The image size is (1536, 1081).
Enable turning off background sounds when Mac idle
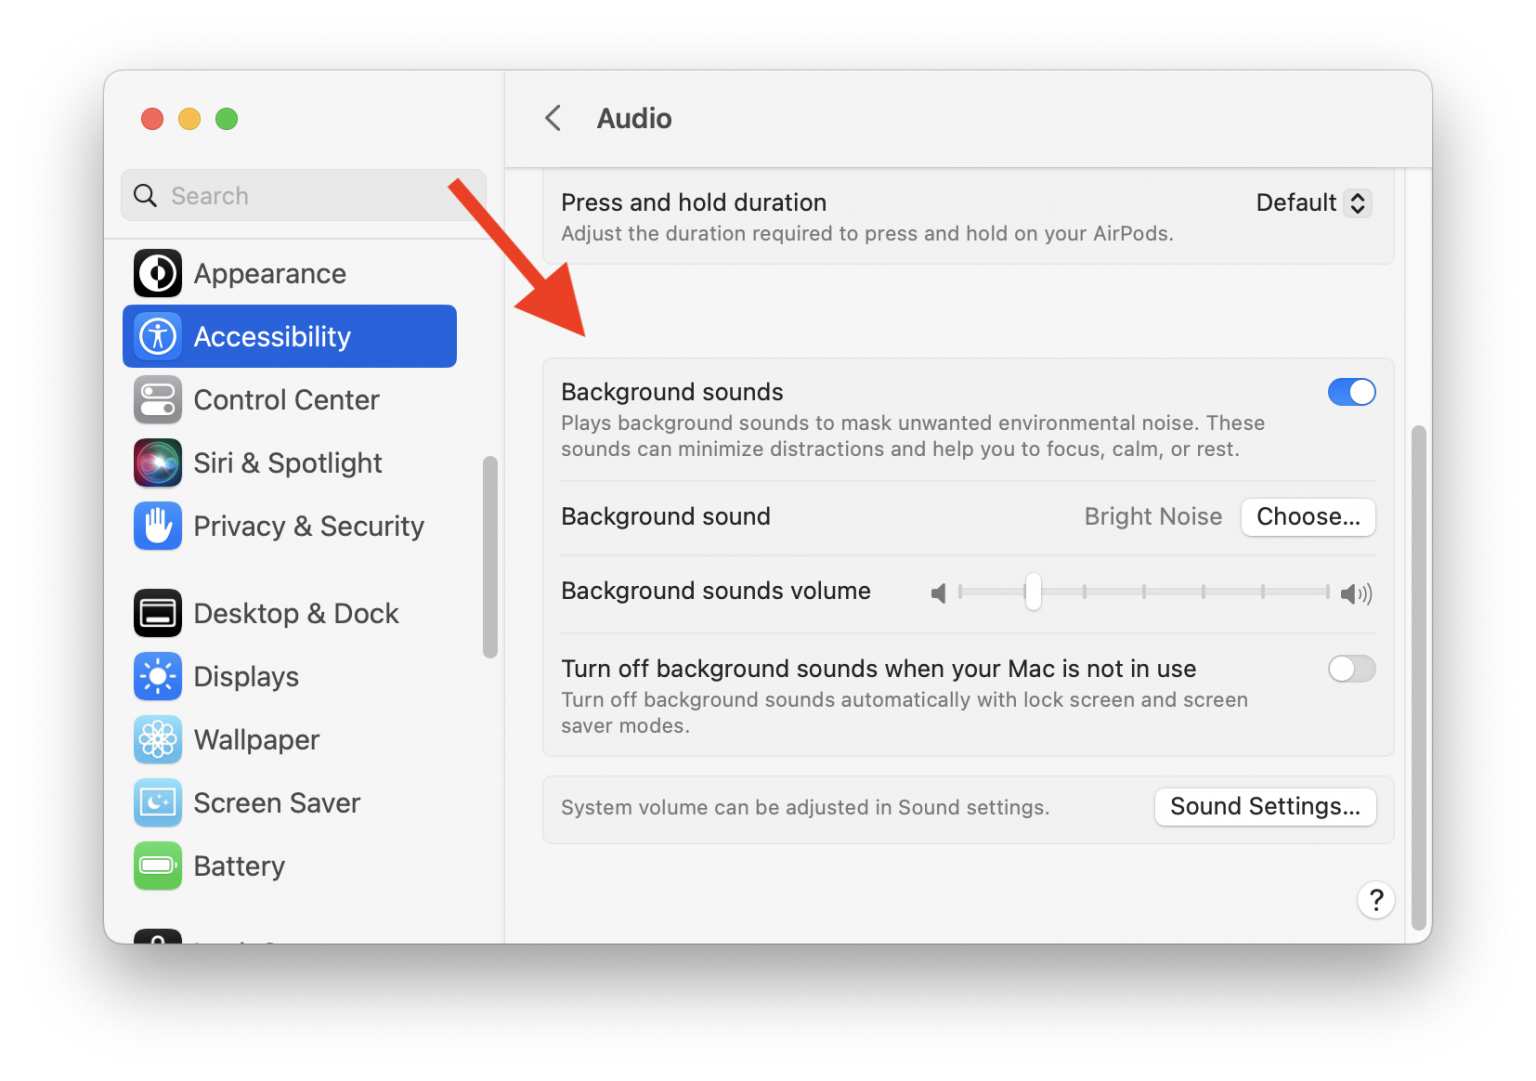click(x=1352, y=668)
